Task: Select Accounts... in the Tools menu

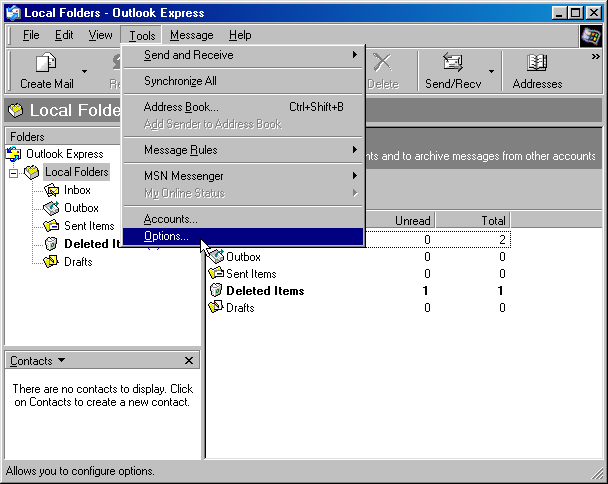Action: click(171, 219)
